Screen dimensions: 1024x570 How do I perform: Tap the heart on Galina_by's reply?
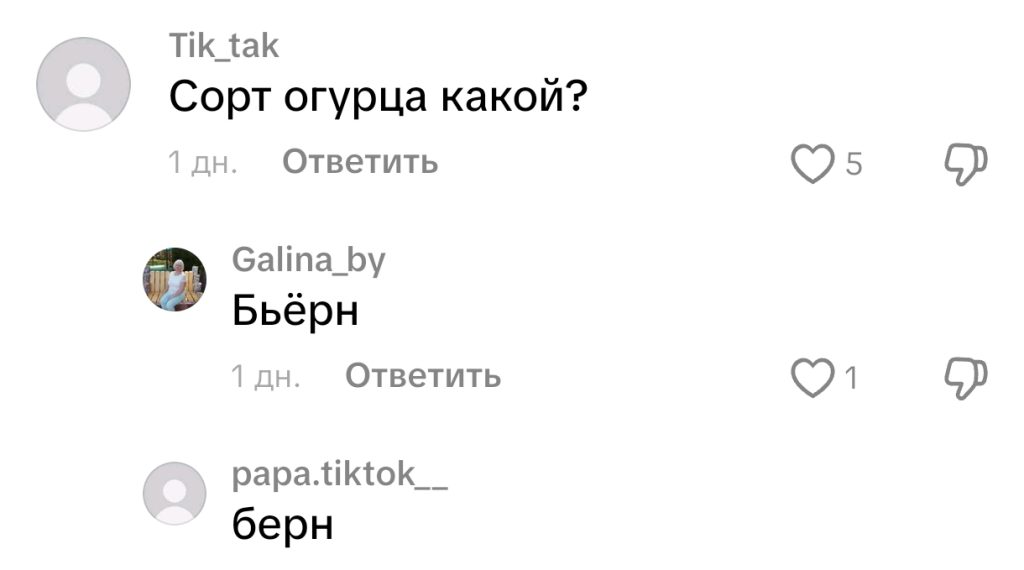812,379
